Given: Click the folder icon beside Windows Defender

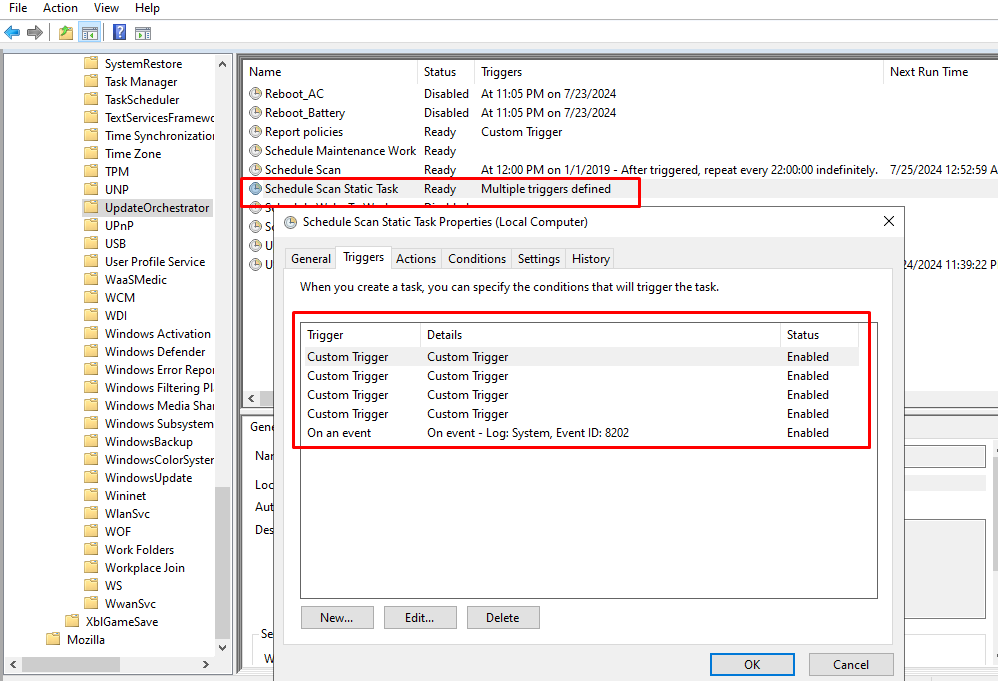Looking at the screenshot, I should click(x=91, y=351).
